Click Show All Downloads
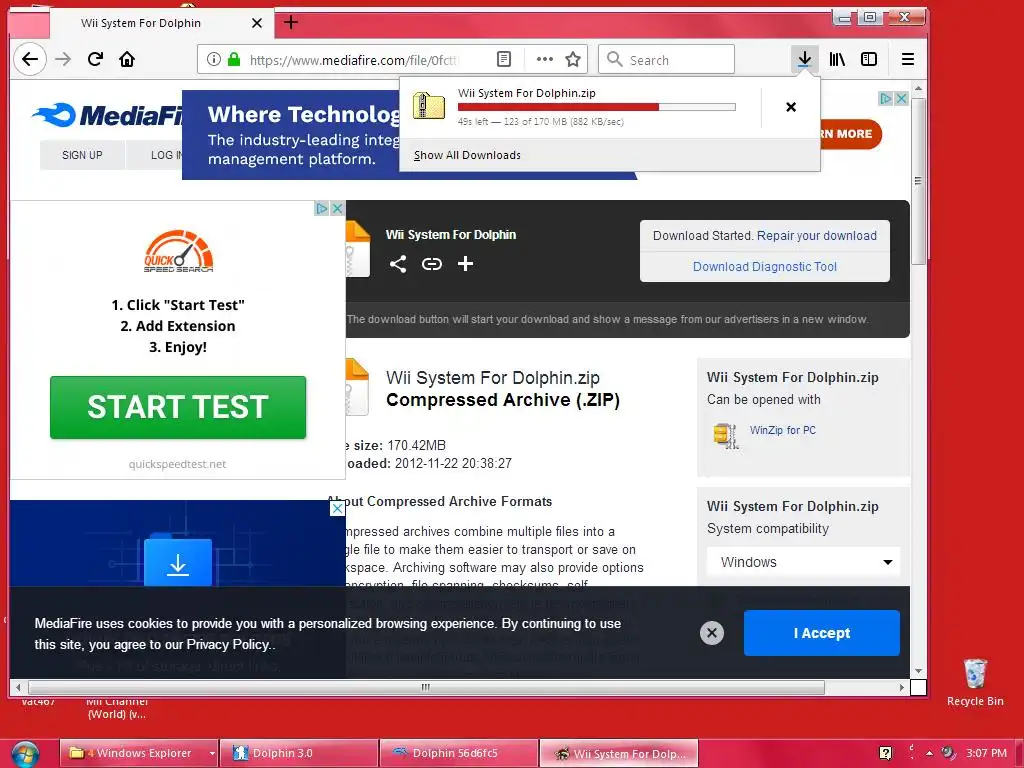 [467, 155]
